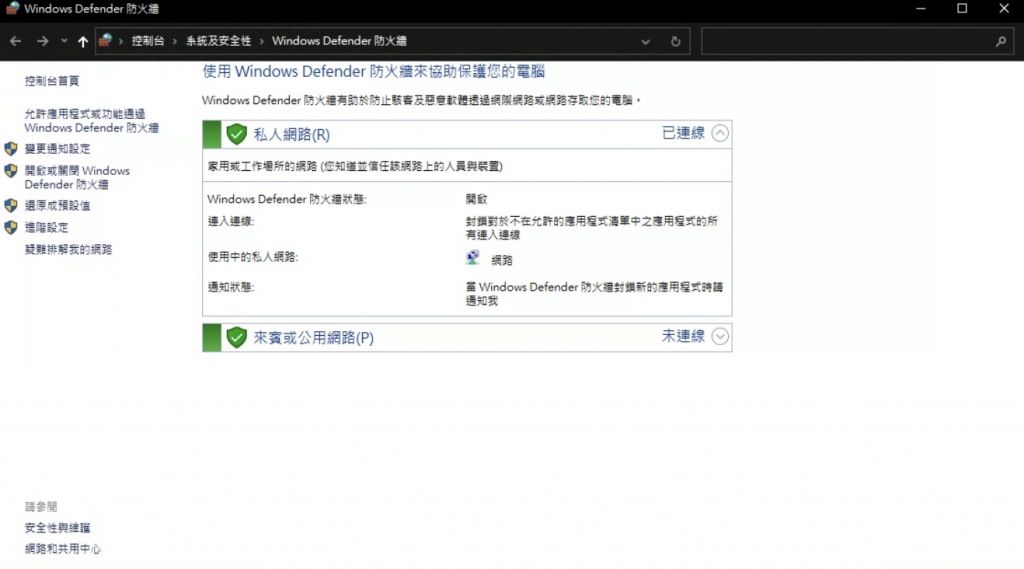Screen dimensions: 1024x569
Task: Click the firewall icon in the title bar
Action: pyautogui.click(x=12, y=8)
